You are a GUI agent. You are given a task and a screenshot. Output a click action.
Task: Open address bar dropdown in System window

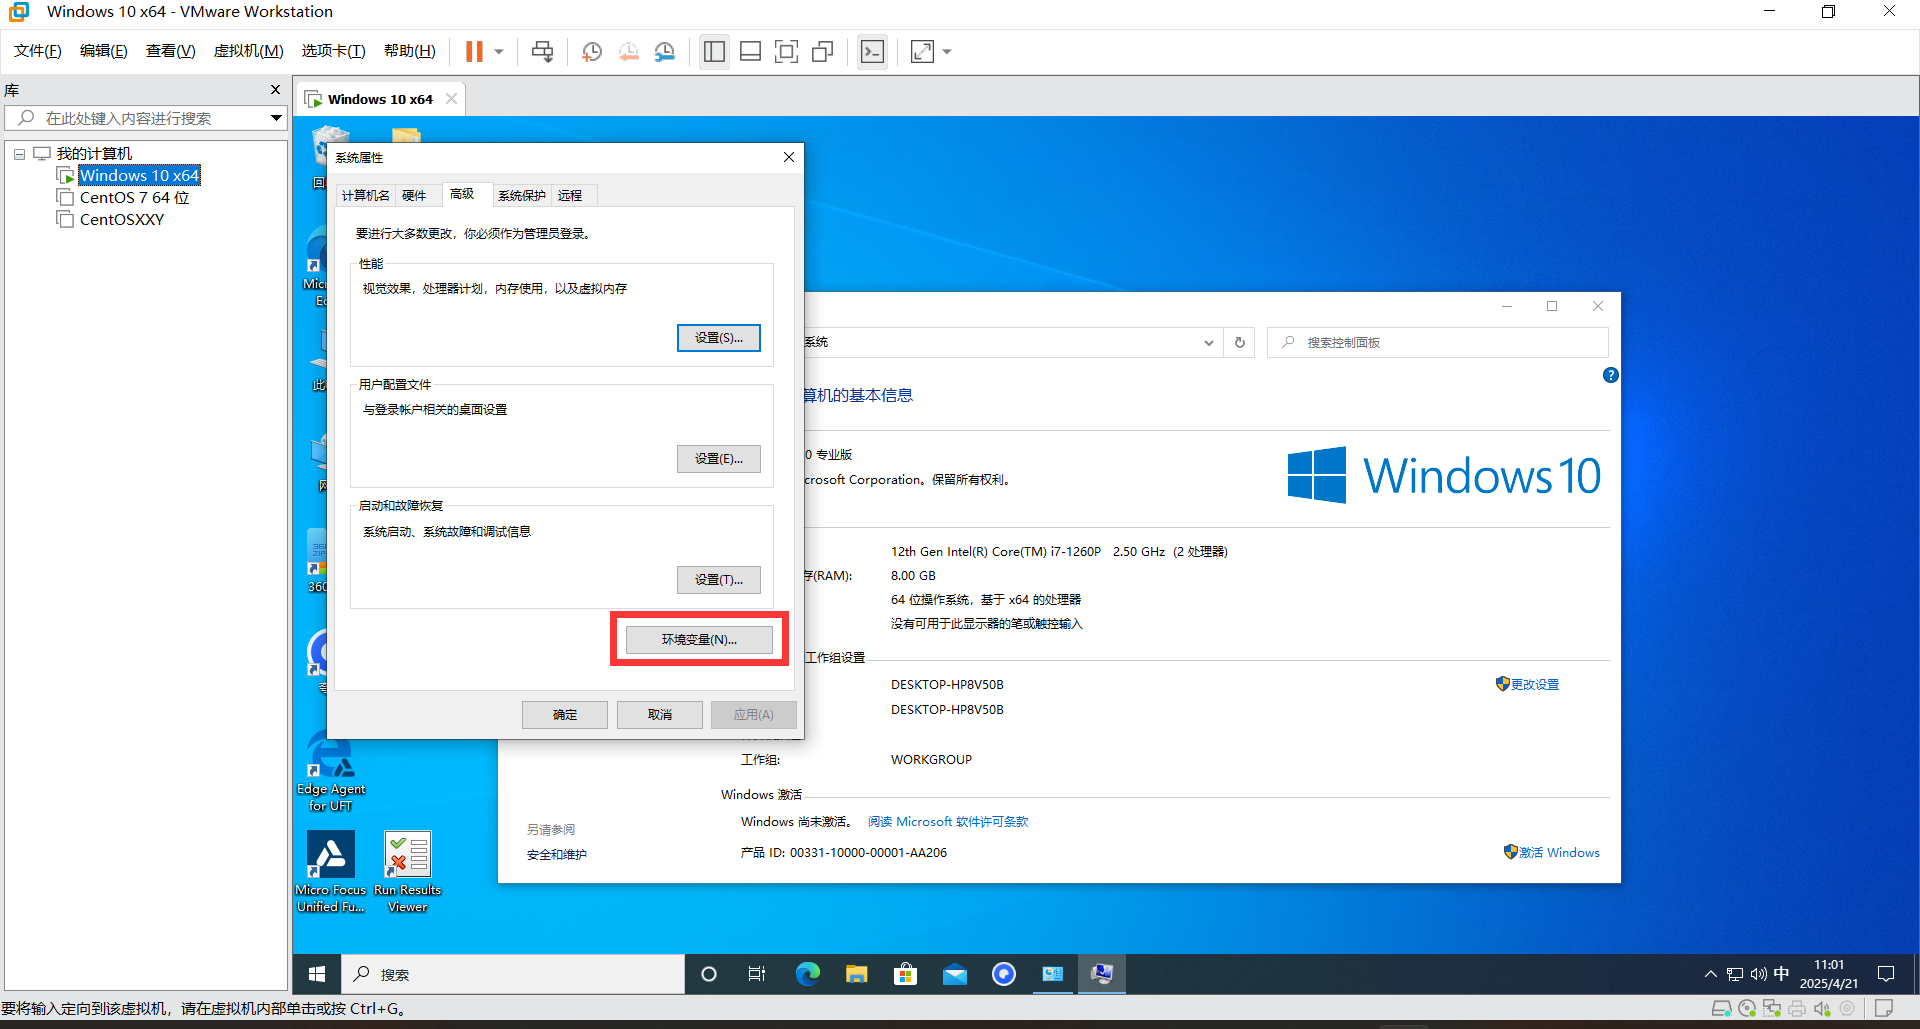(1209, 343)
